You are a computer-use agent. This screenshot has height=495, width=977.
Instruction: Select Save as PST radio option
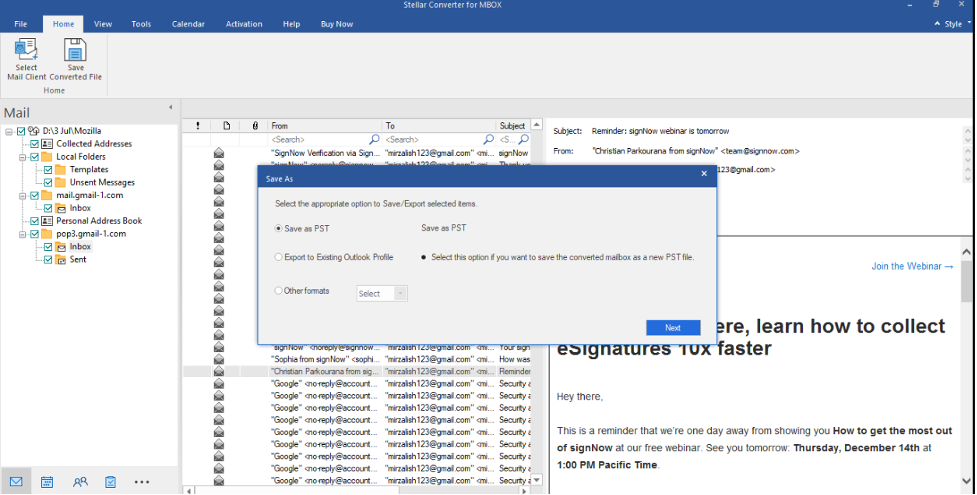coord(279,229)
